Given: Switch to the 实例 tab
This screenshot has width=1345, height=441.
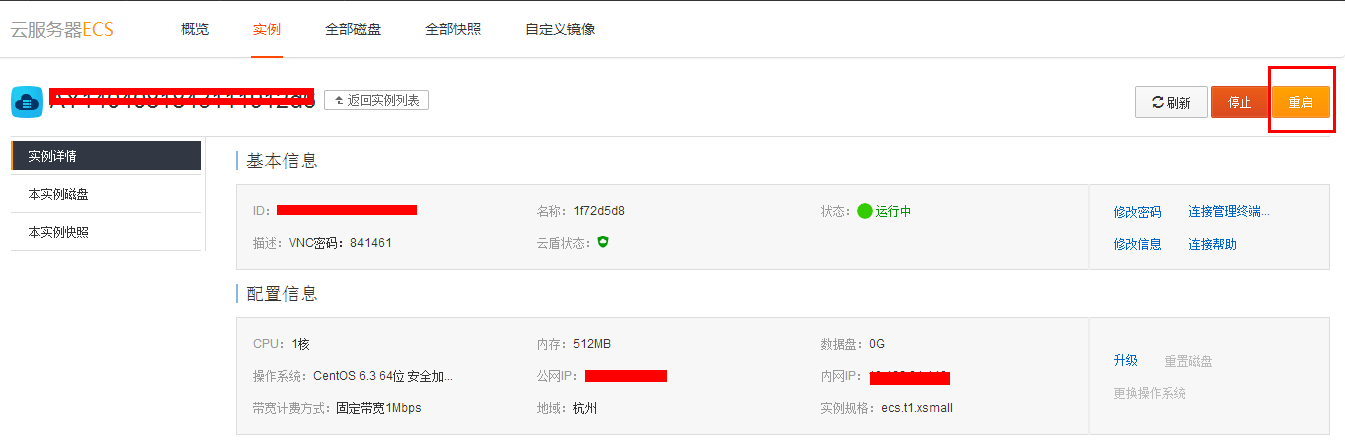Looking at the screenshot, I should [267, 29].
